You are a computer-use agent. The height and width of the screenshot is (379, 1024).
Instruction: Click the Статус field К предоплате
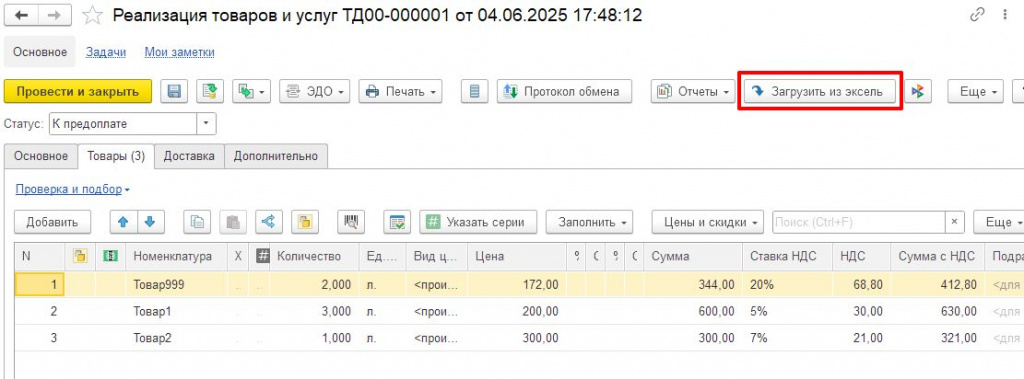pyautogui.click(x=123, y=123)
